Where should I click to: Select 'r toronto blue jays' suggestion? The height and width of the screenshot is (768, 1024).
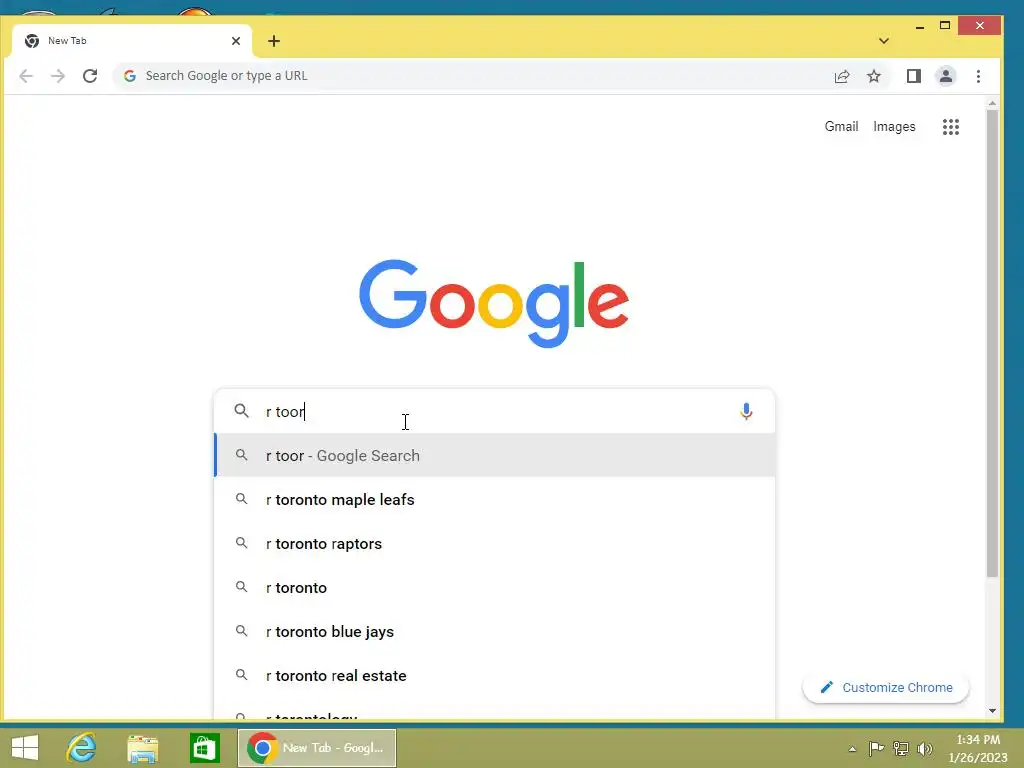(x=495, y=632)
